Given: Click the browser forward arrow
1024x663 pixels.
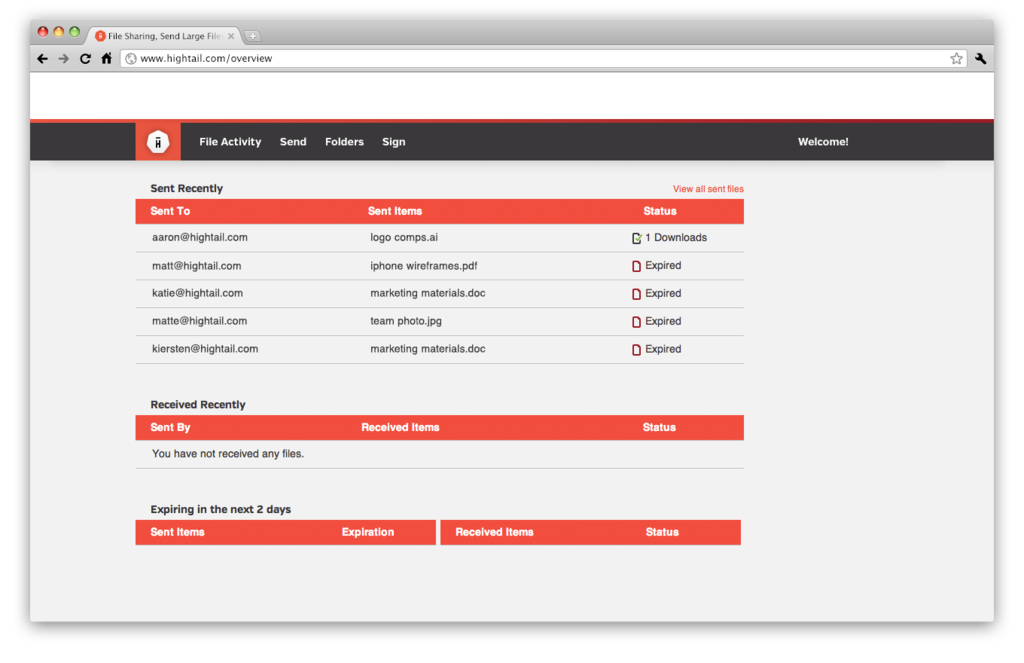Looking at the screenshot, I should pos(64,59).
